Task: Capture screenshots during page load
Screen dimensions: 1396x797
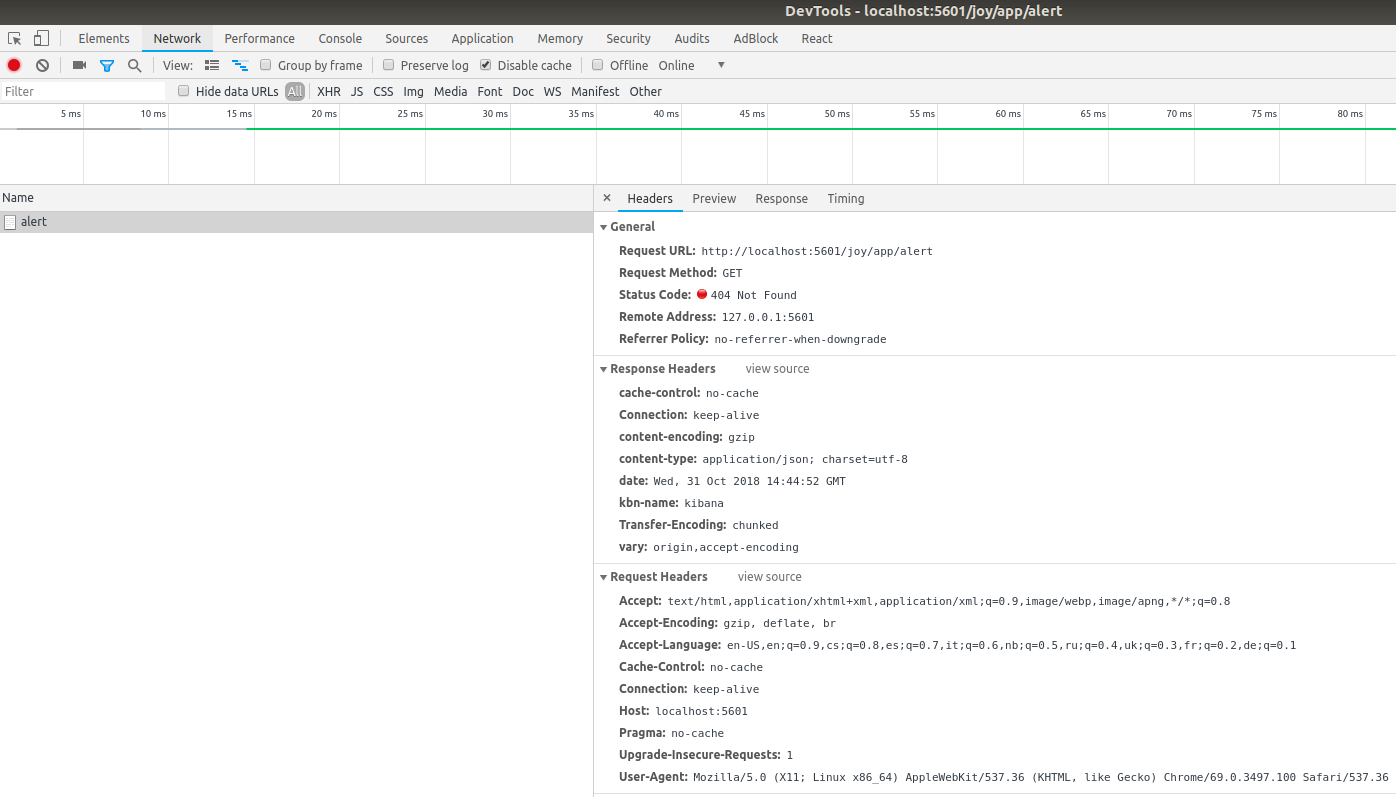Action: point(79,64)
